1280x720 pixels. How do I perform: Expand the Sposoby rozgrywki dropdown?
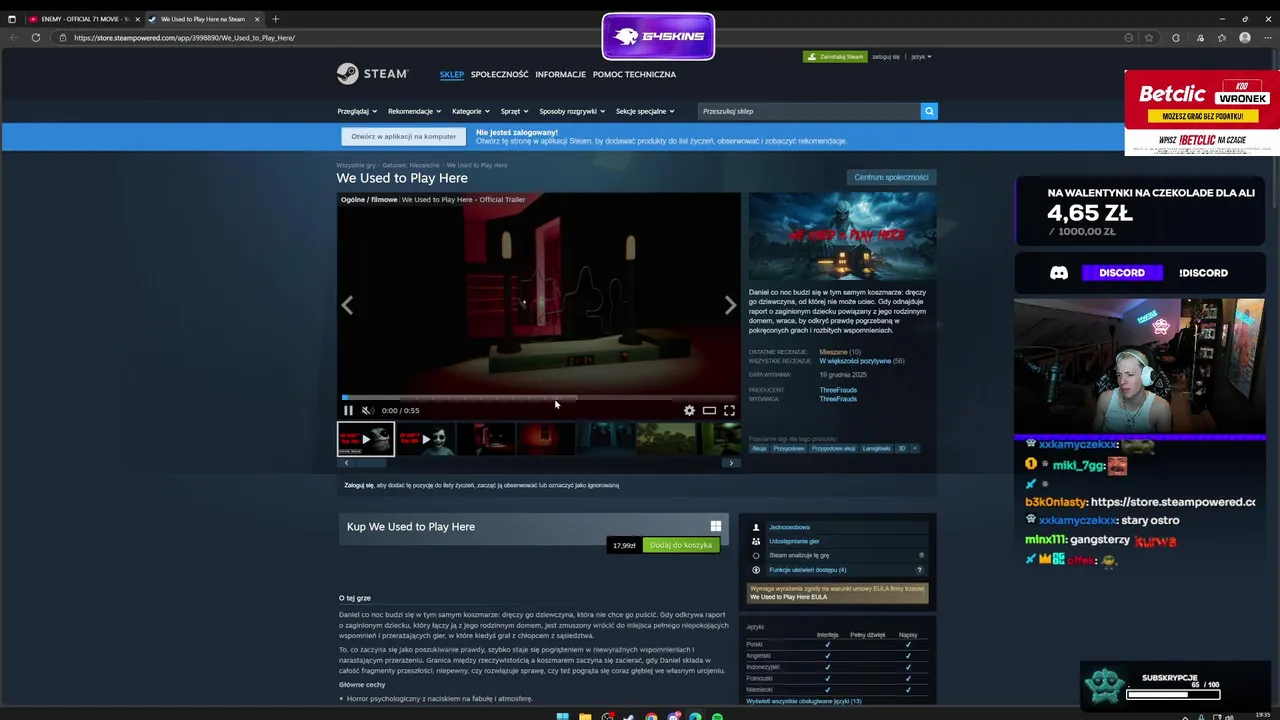tap(572, 111)
